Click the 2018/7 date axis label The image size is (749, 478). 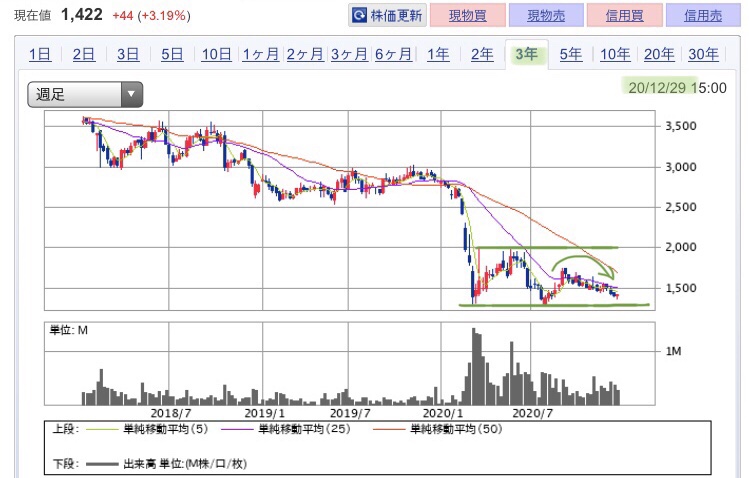[171, 413]
